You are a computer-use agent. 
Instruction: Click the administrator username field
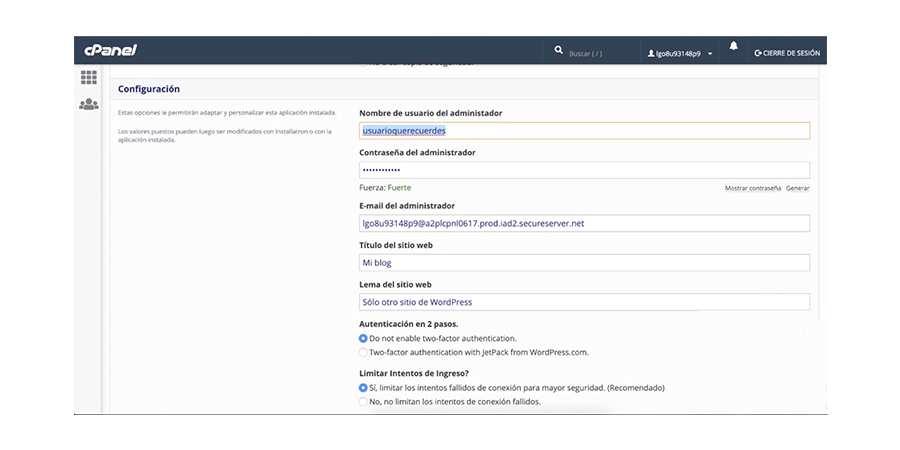(584, 131)
